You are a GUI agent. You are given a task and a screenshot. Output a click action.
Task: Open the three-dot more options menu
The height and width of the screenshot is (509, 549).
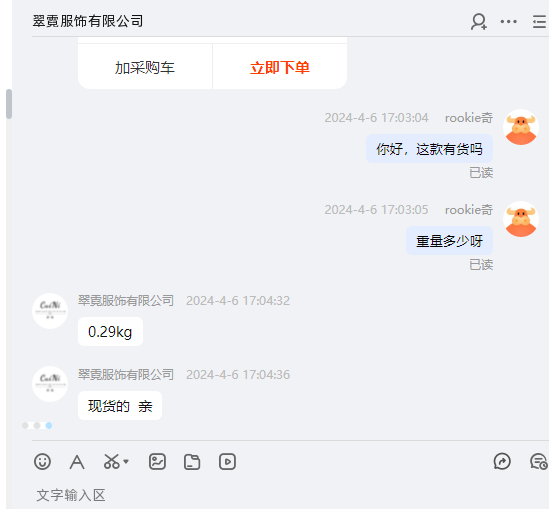point(508,22)
